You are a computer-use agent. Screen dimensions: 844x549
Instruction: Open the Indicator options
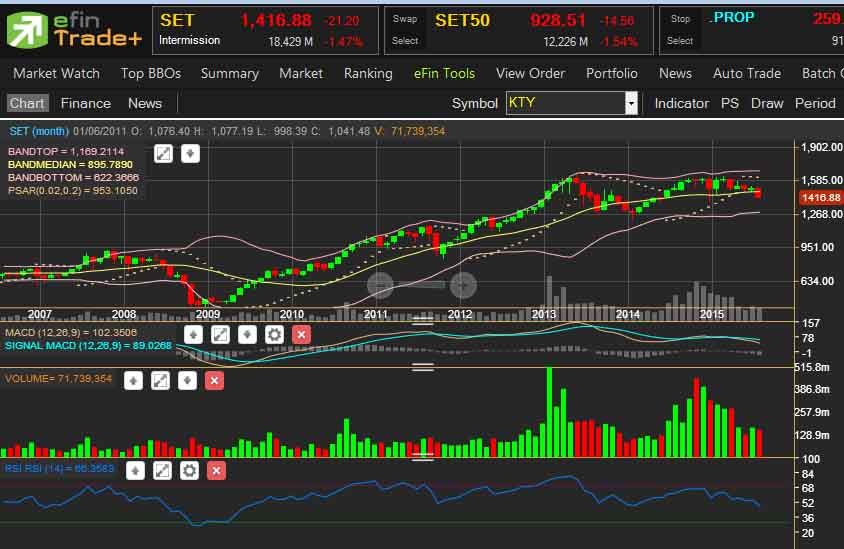681,103
